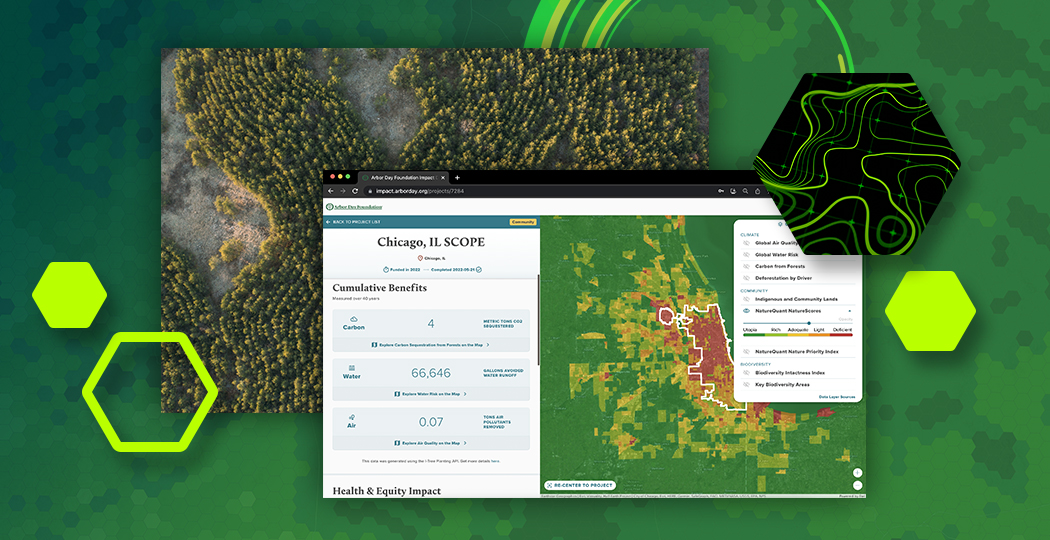Click the '0.07' air value
This screenshot has height=540, width=1050.
(x=431, y=422)
